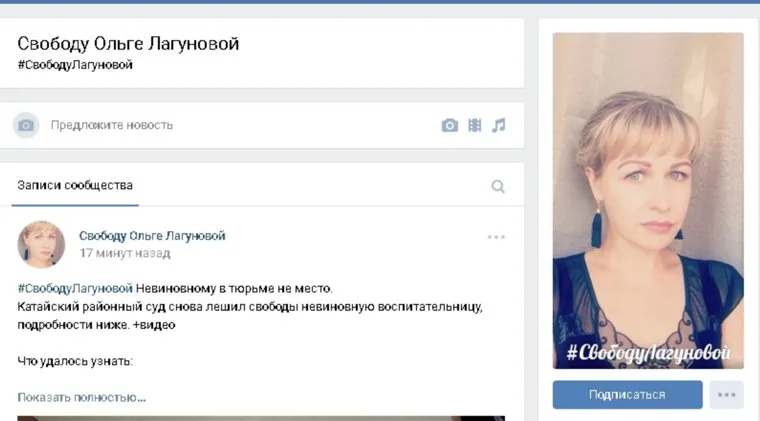Click the Подписаться button
This screenshot has width=760, height=421.
pyautogui.click(x=627, y=395)
